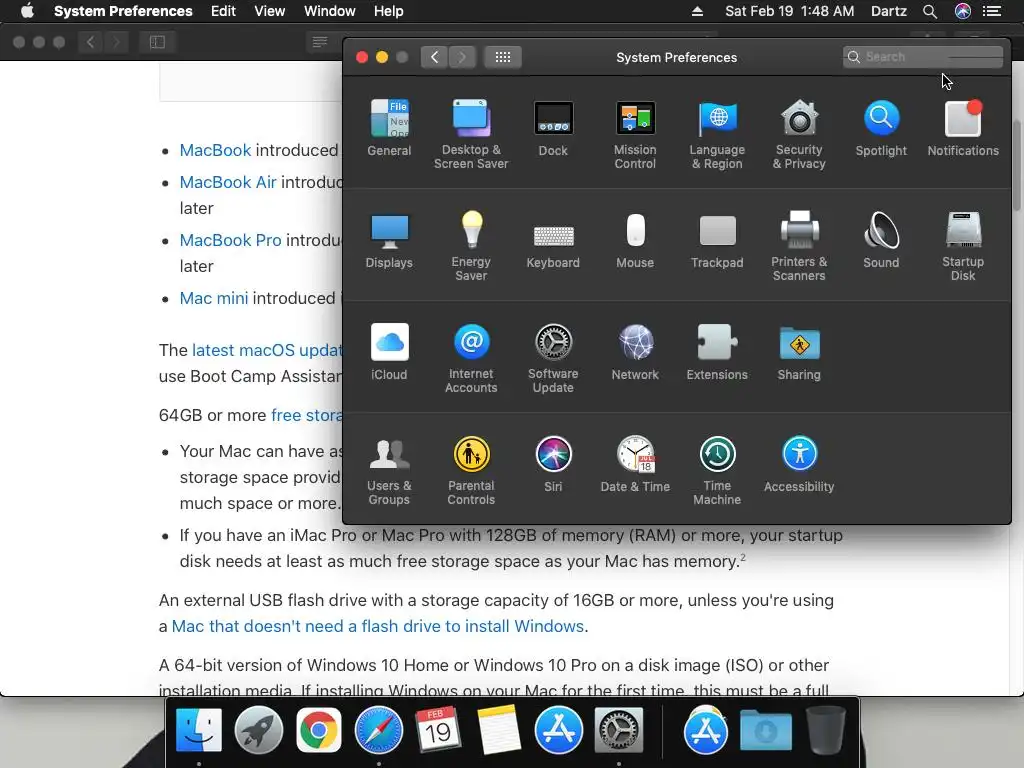Open the Help menu
The image size is (1024, 768).
click(x=389, y=11)
